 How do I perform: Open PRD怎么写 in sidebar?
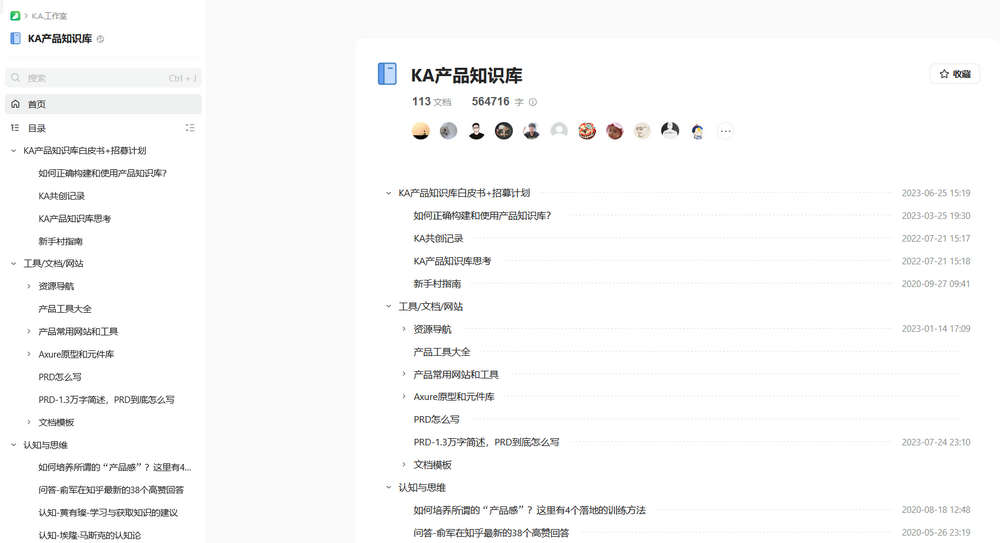pyautogui.click(x=59, y=376)
